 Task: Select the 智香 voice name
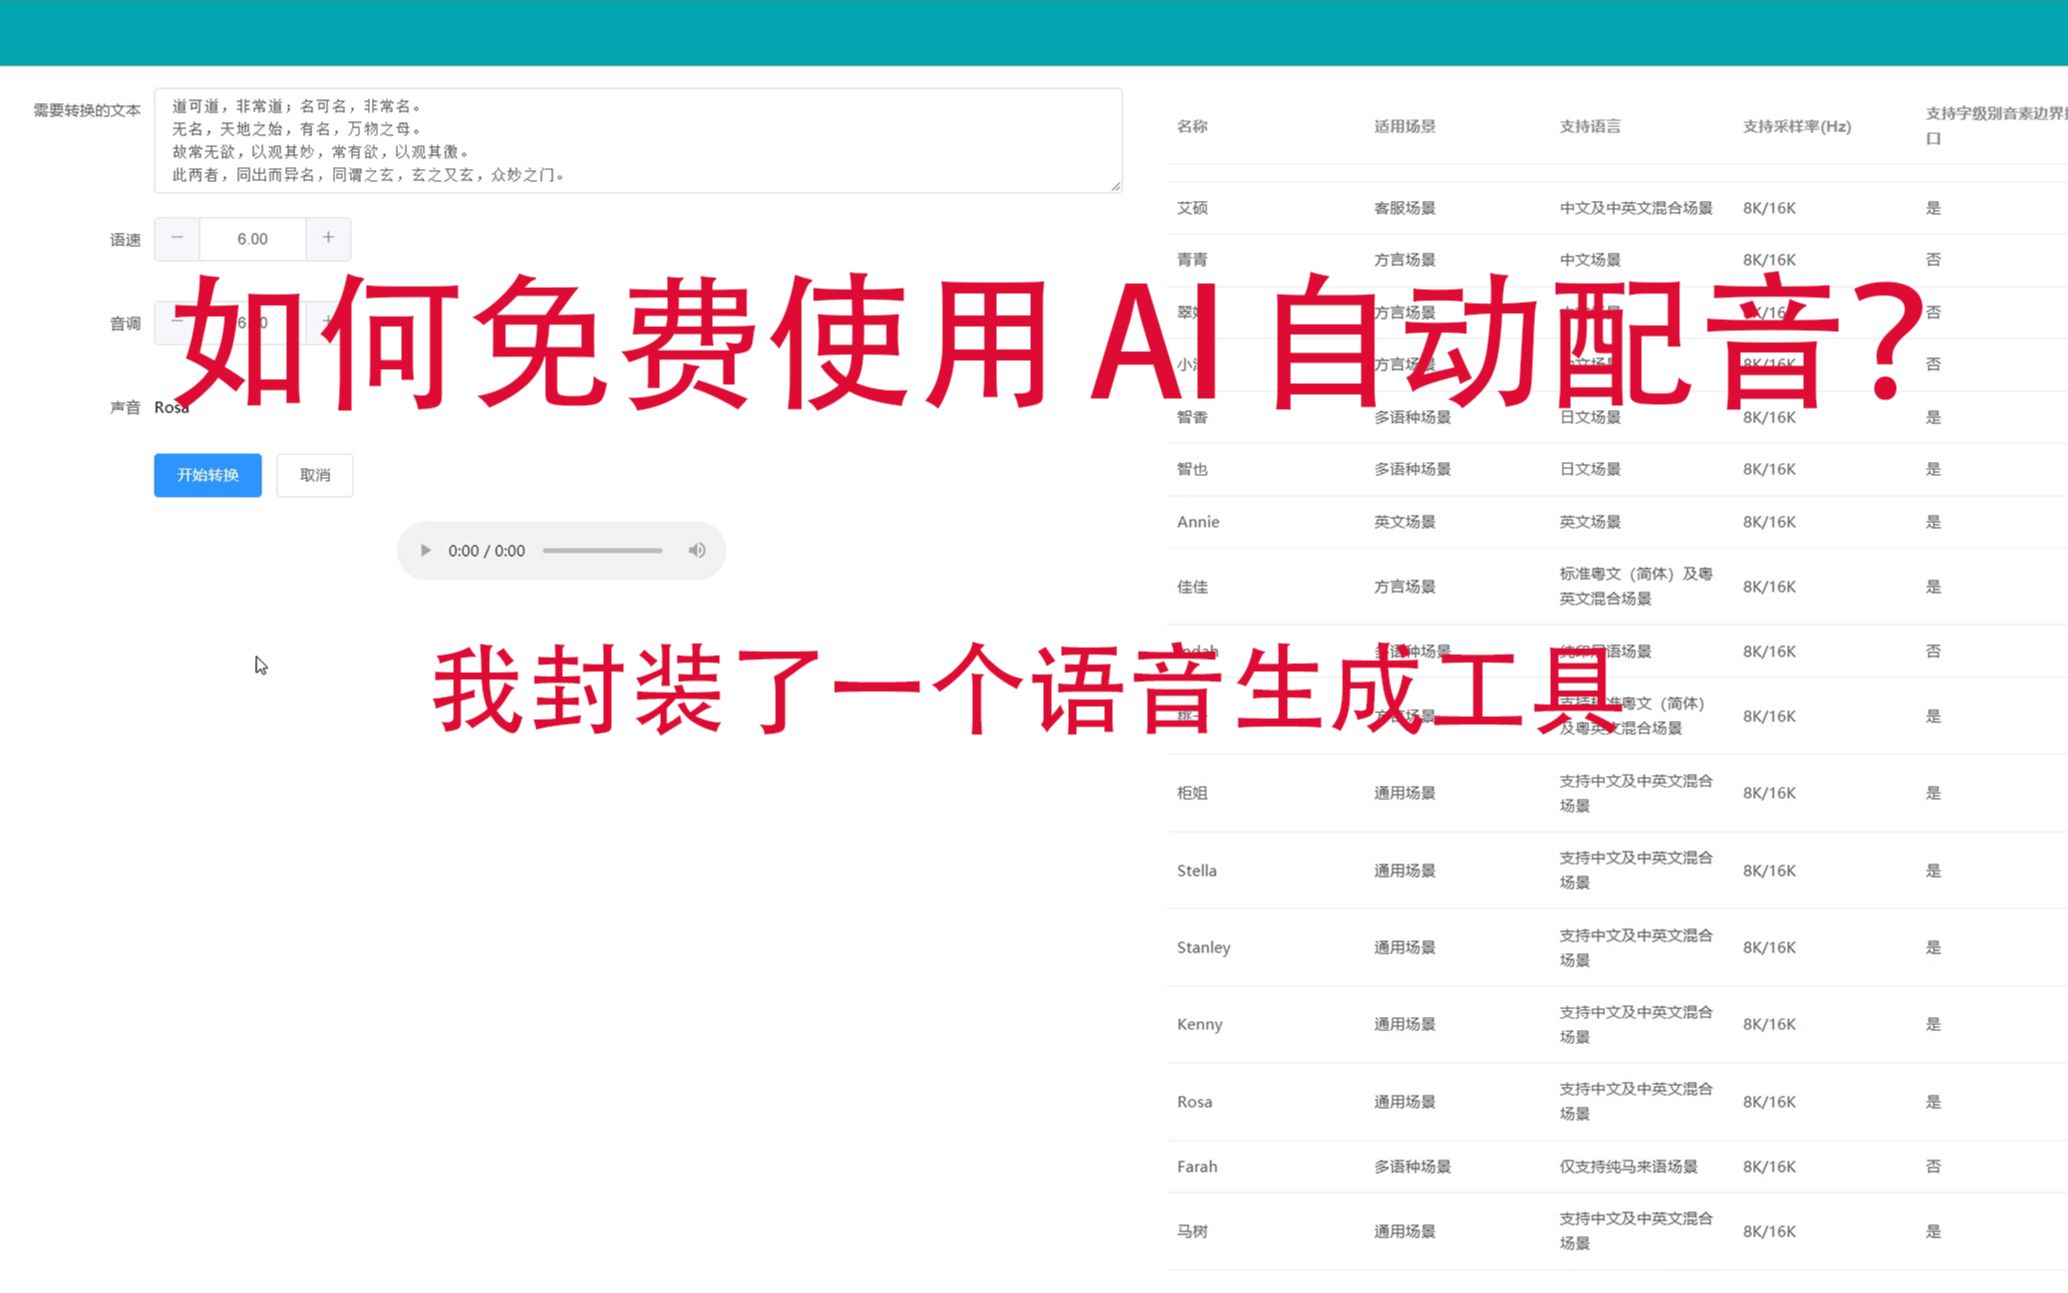coord(1192,417)
